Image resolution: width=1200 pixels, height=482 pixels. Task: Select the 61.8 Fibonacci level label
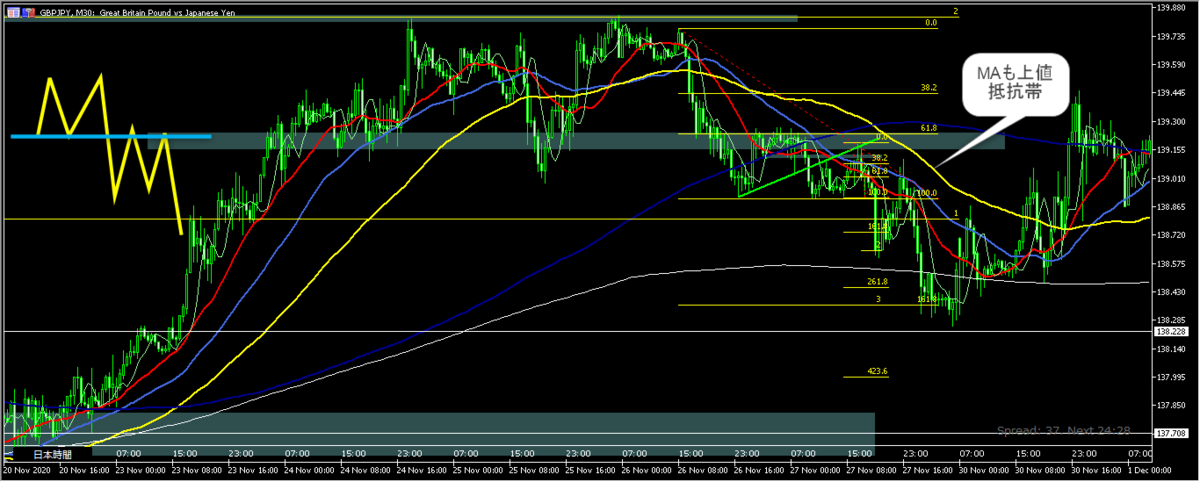pos(927,129)
